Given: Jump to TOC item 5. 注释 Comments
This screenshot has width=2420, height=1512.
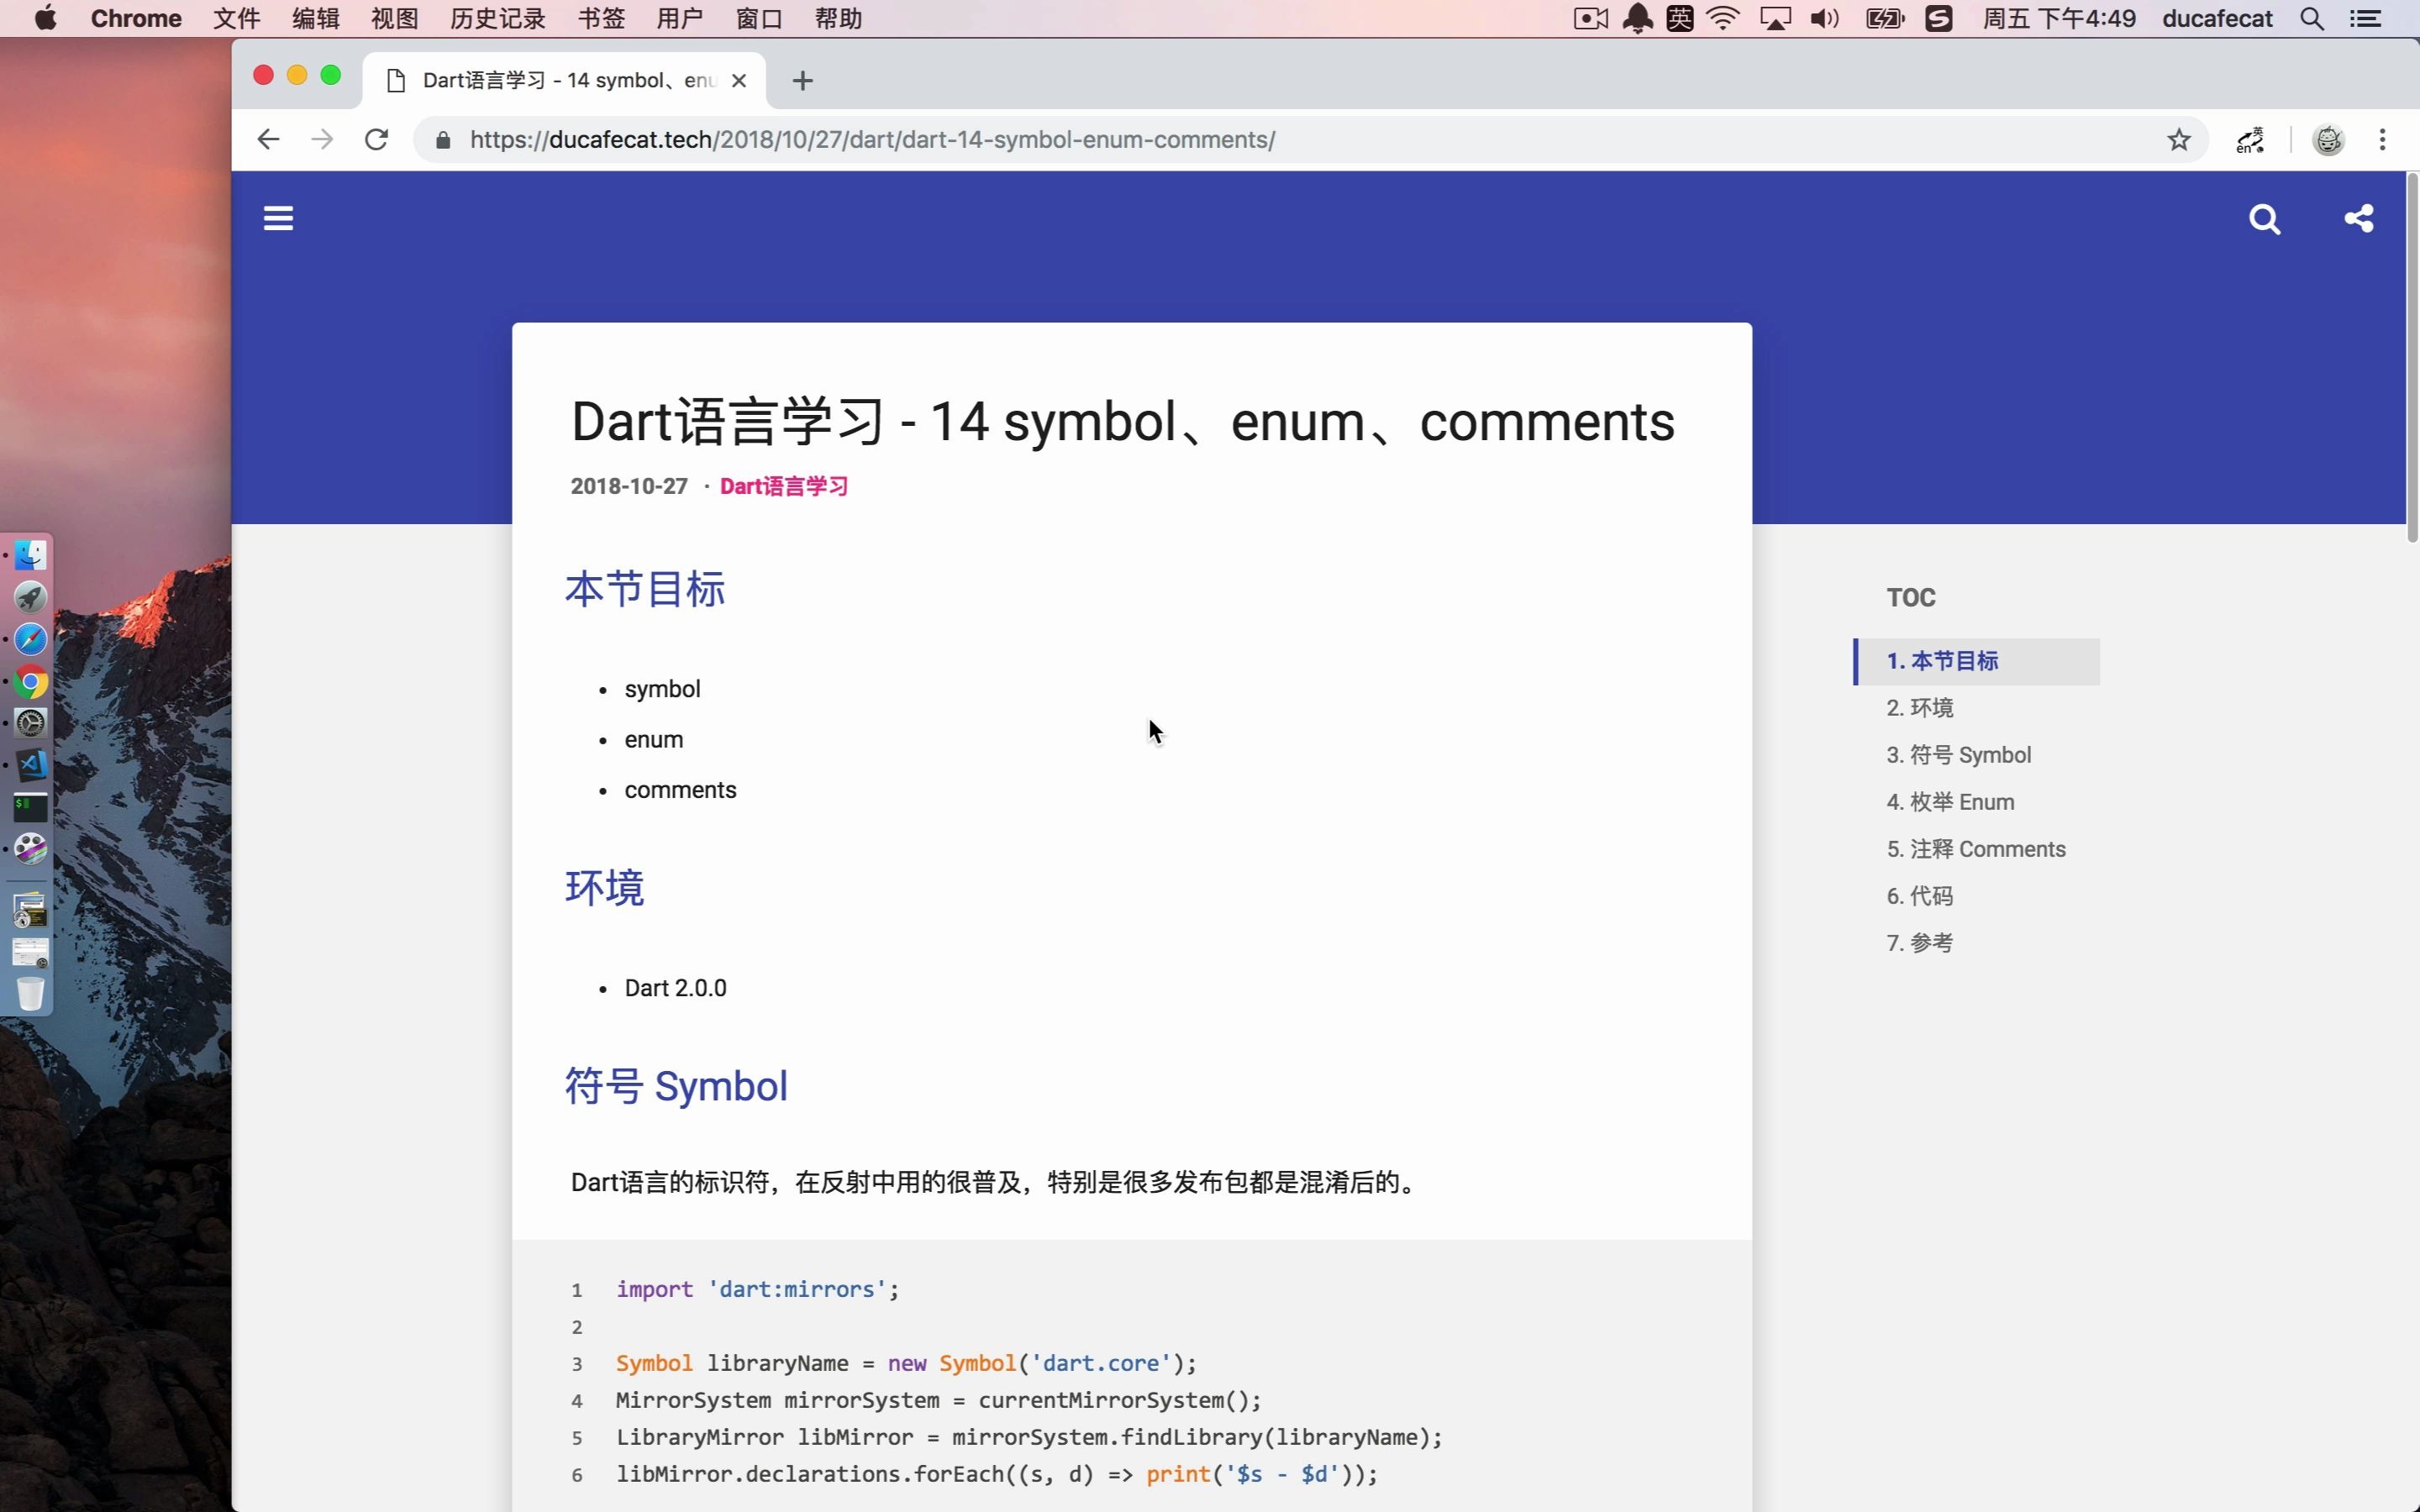Looking at the screenshot, I should [1976, 849].
